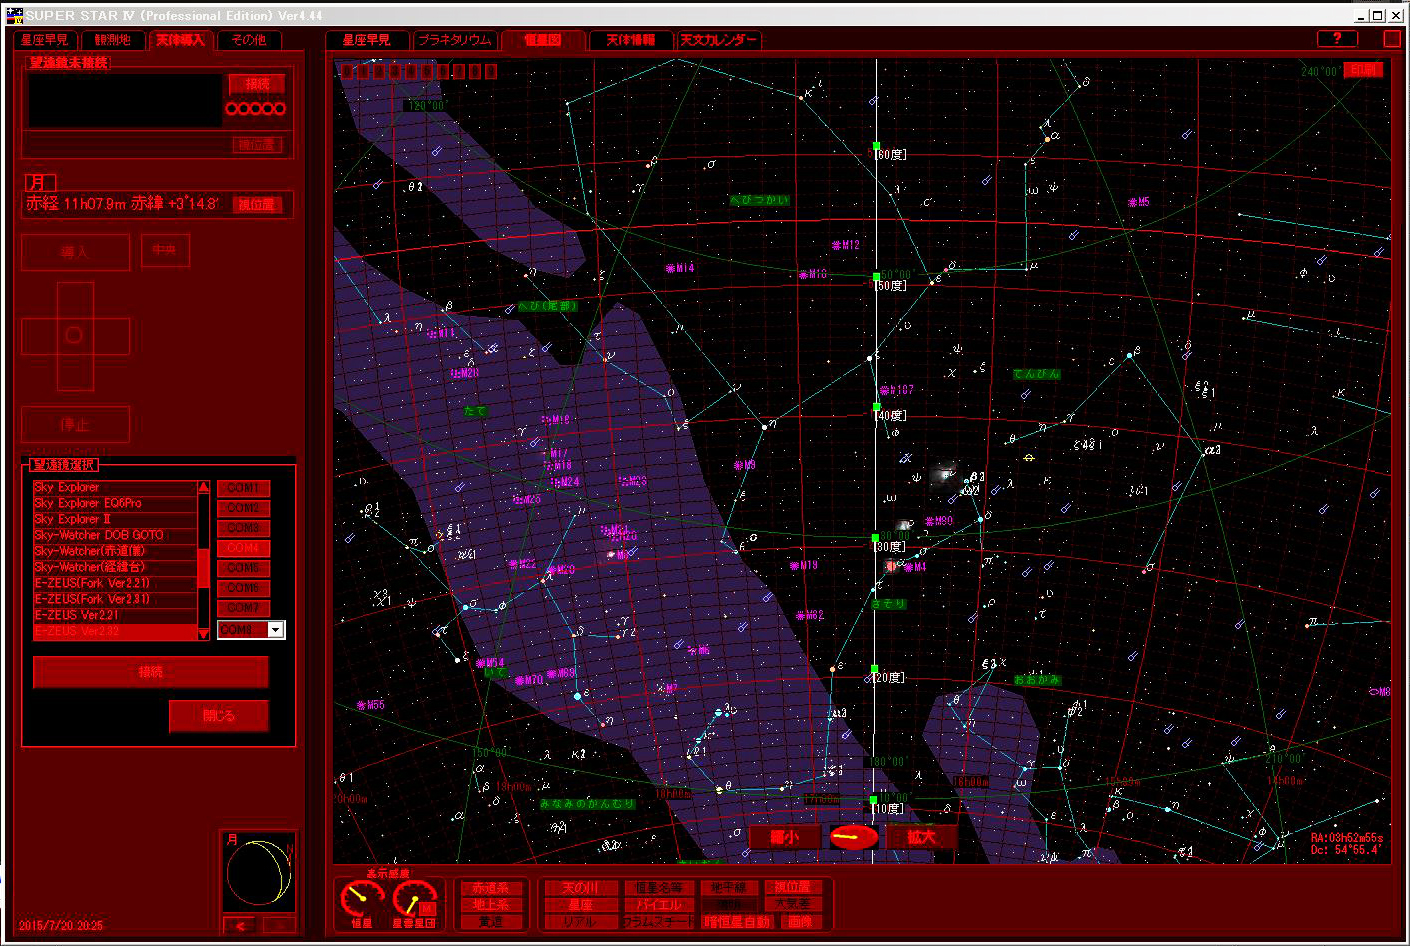Click the 導入 GoTo button

(75, 252)
